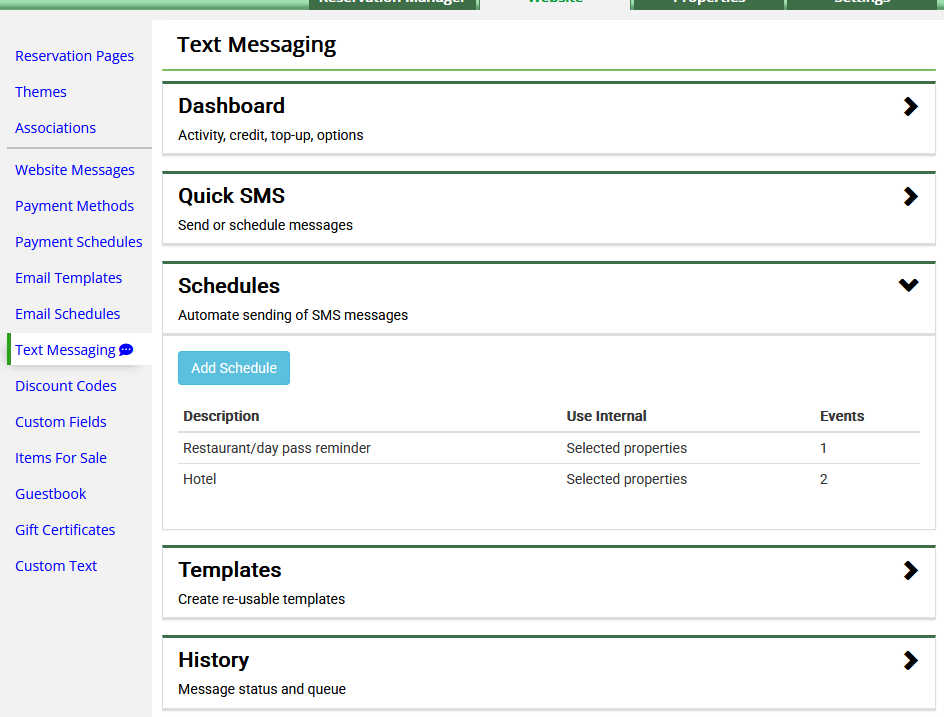Screen dimensions: 944x717
Task: Expand the Templates section arrow
Action: pyautogui.click(x=910, y=571)
